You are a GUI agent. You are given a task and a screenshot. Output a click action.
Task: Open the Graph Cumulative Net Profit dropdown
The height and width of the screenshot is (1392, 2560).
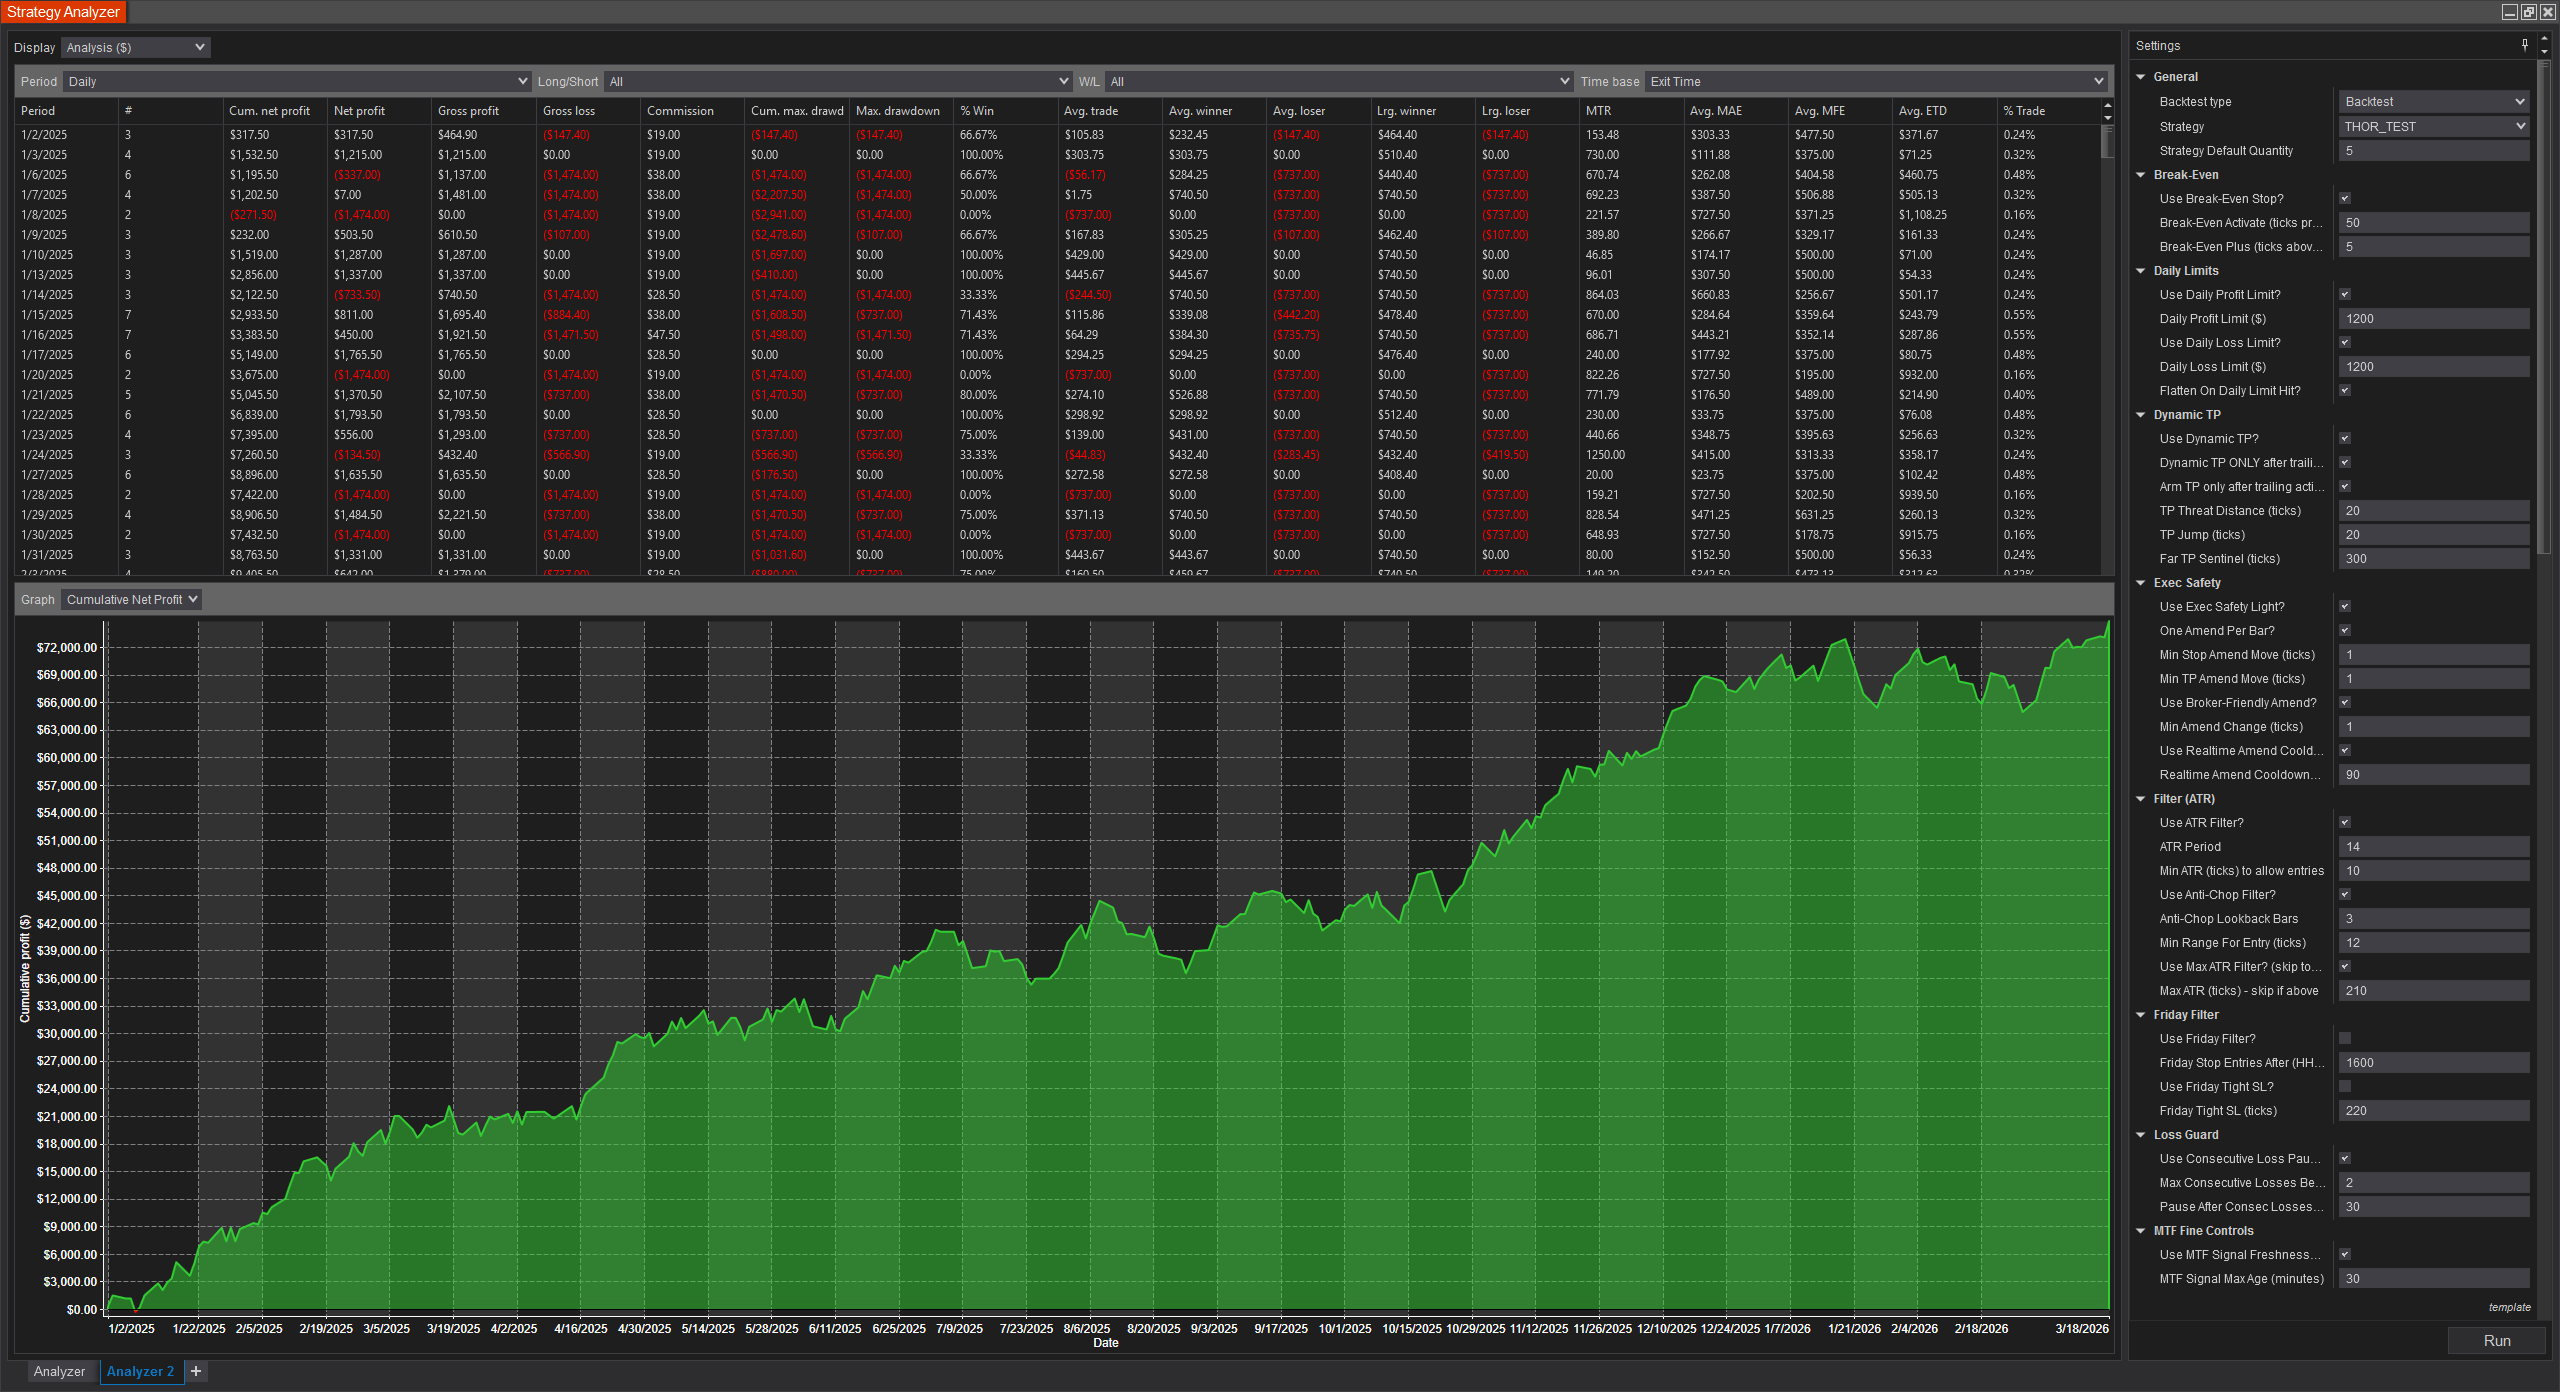[131, 599]
